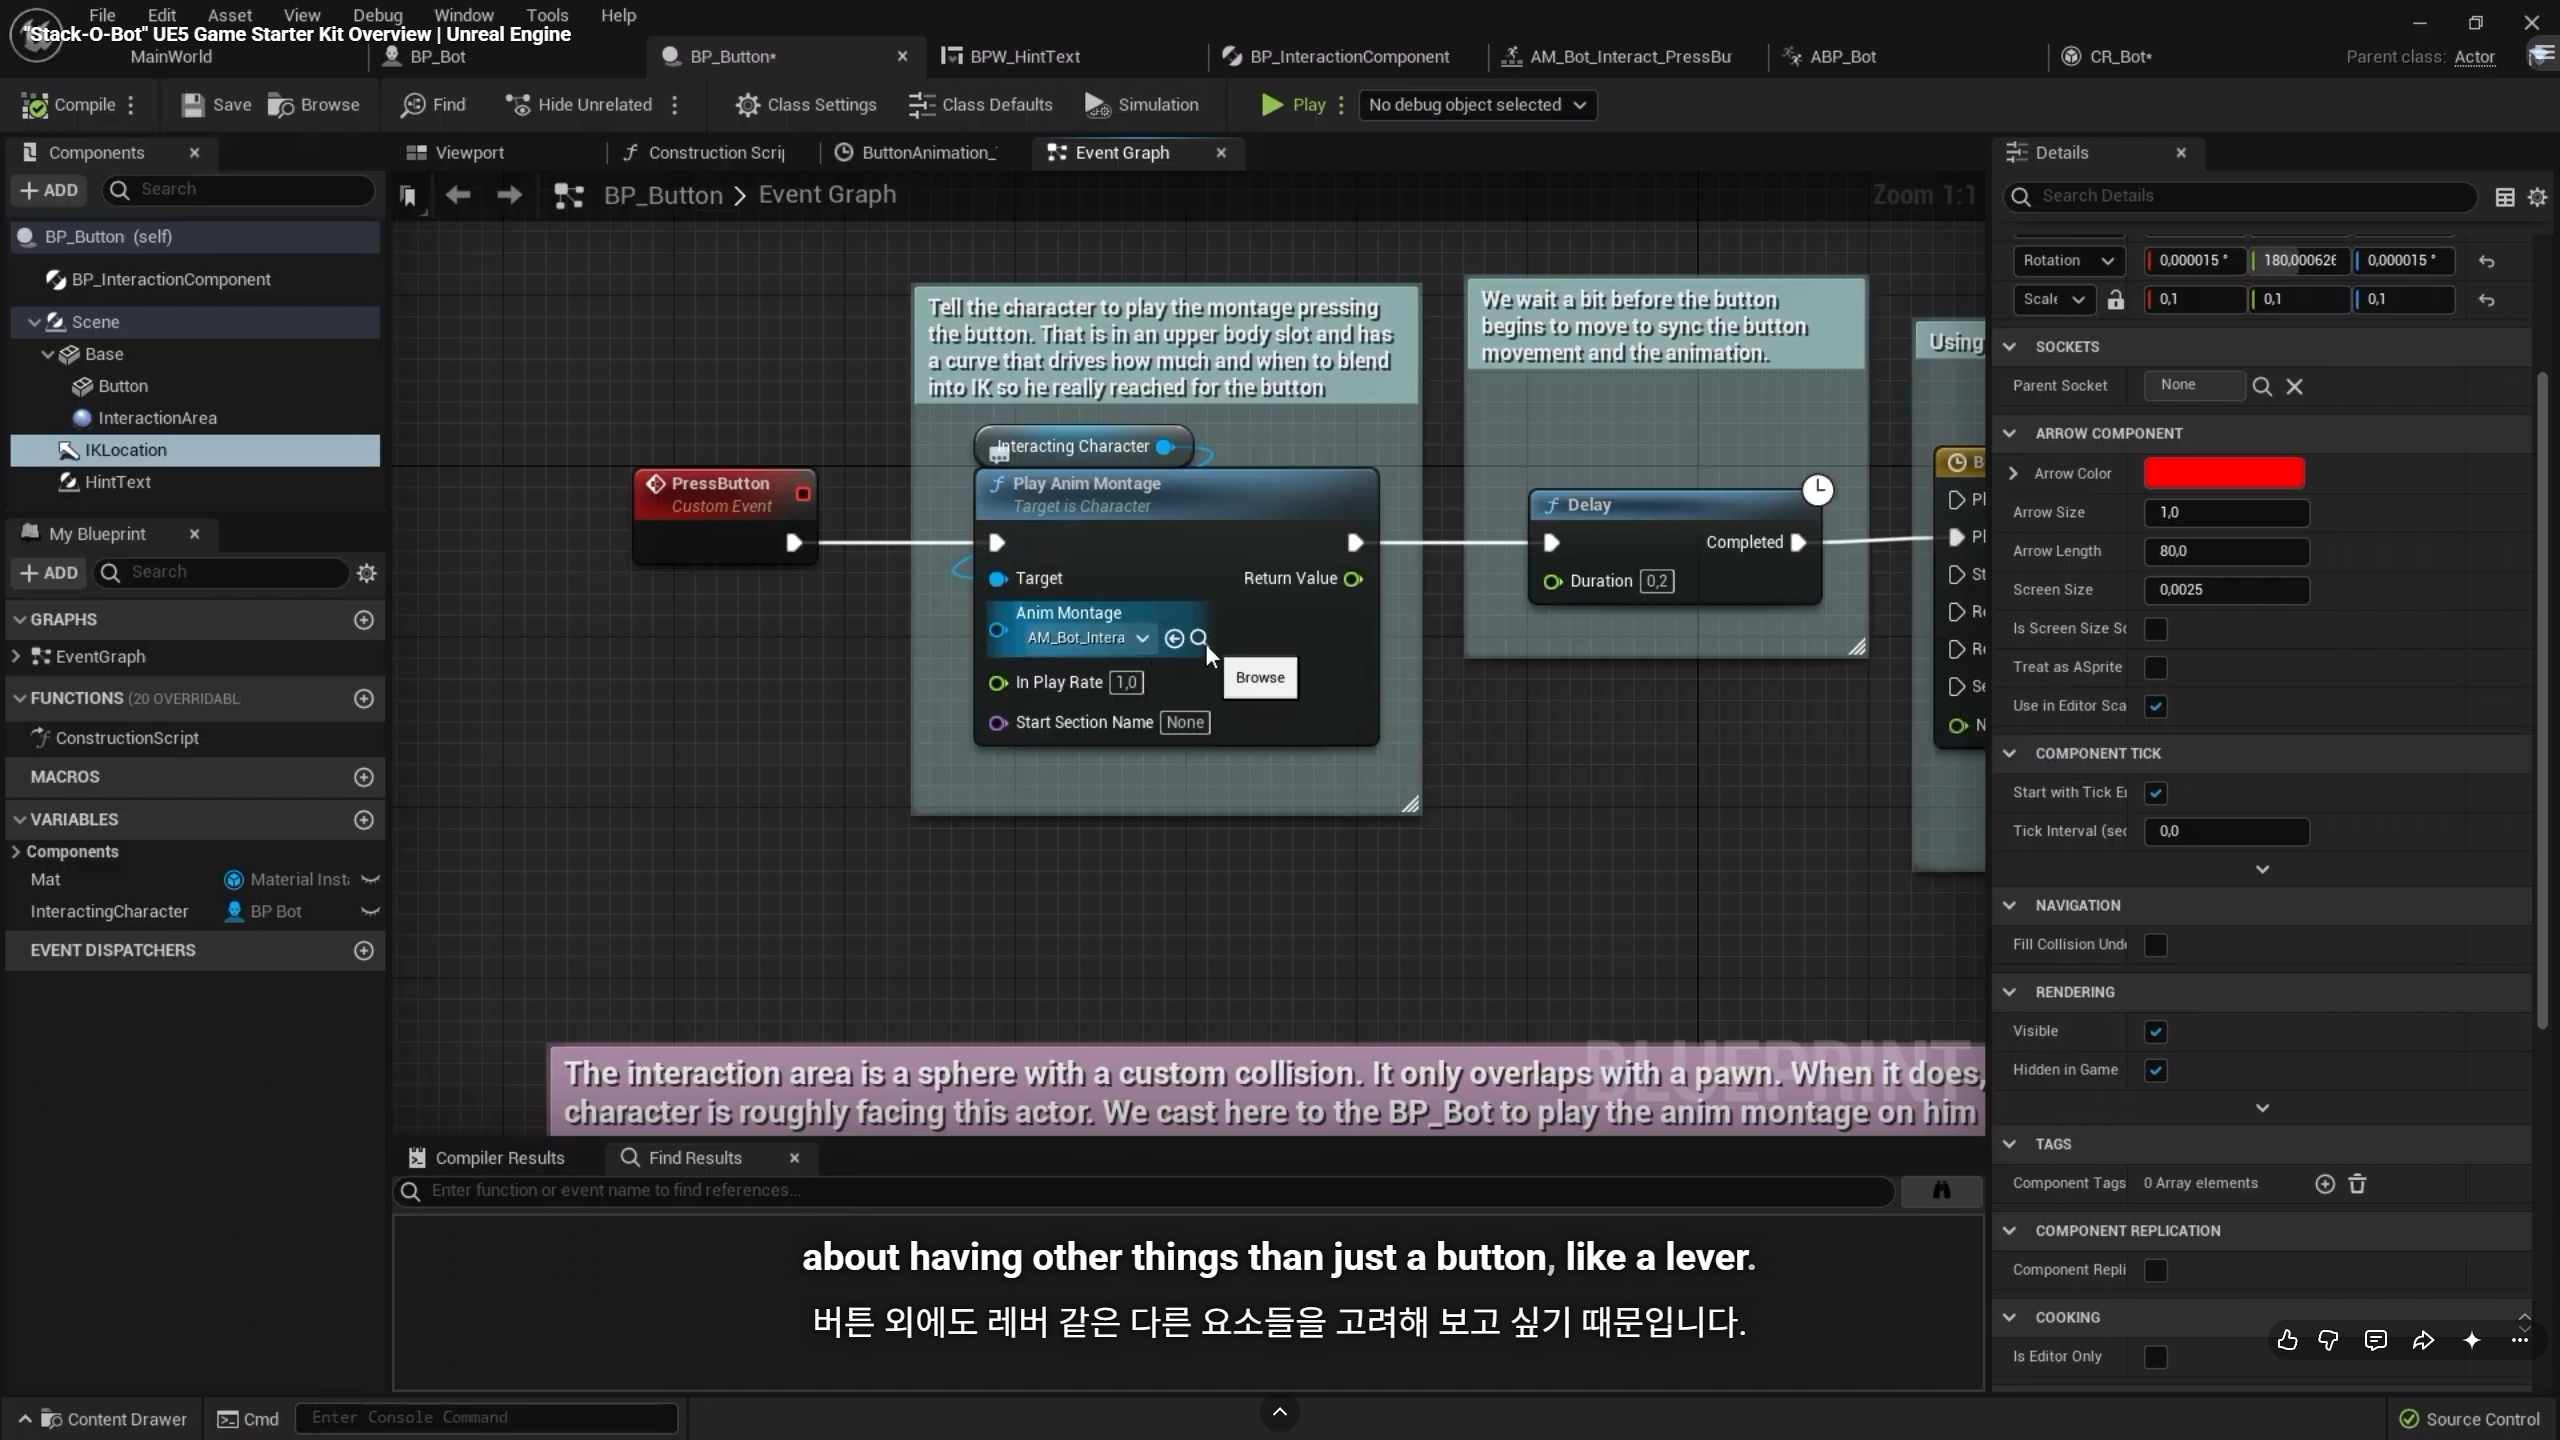Open the Actor parent class link

point(2475,57)
